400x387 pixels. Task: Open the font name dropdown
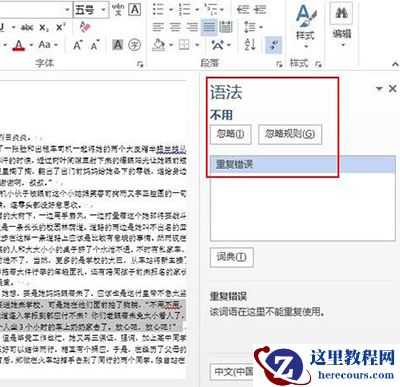coord(67,10)
